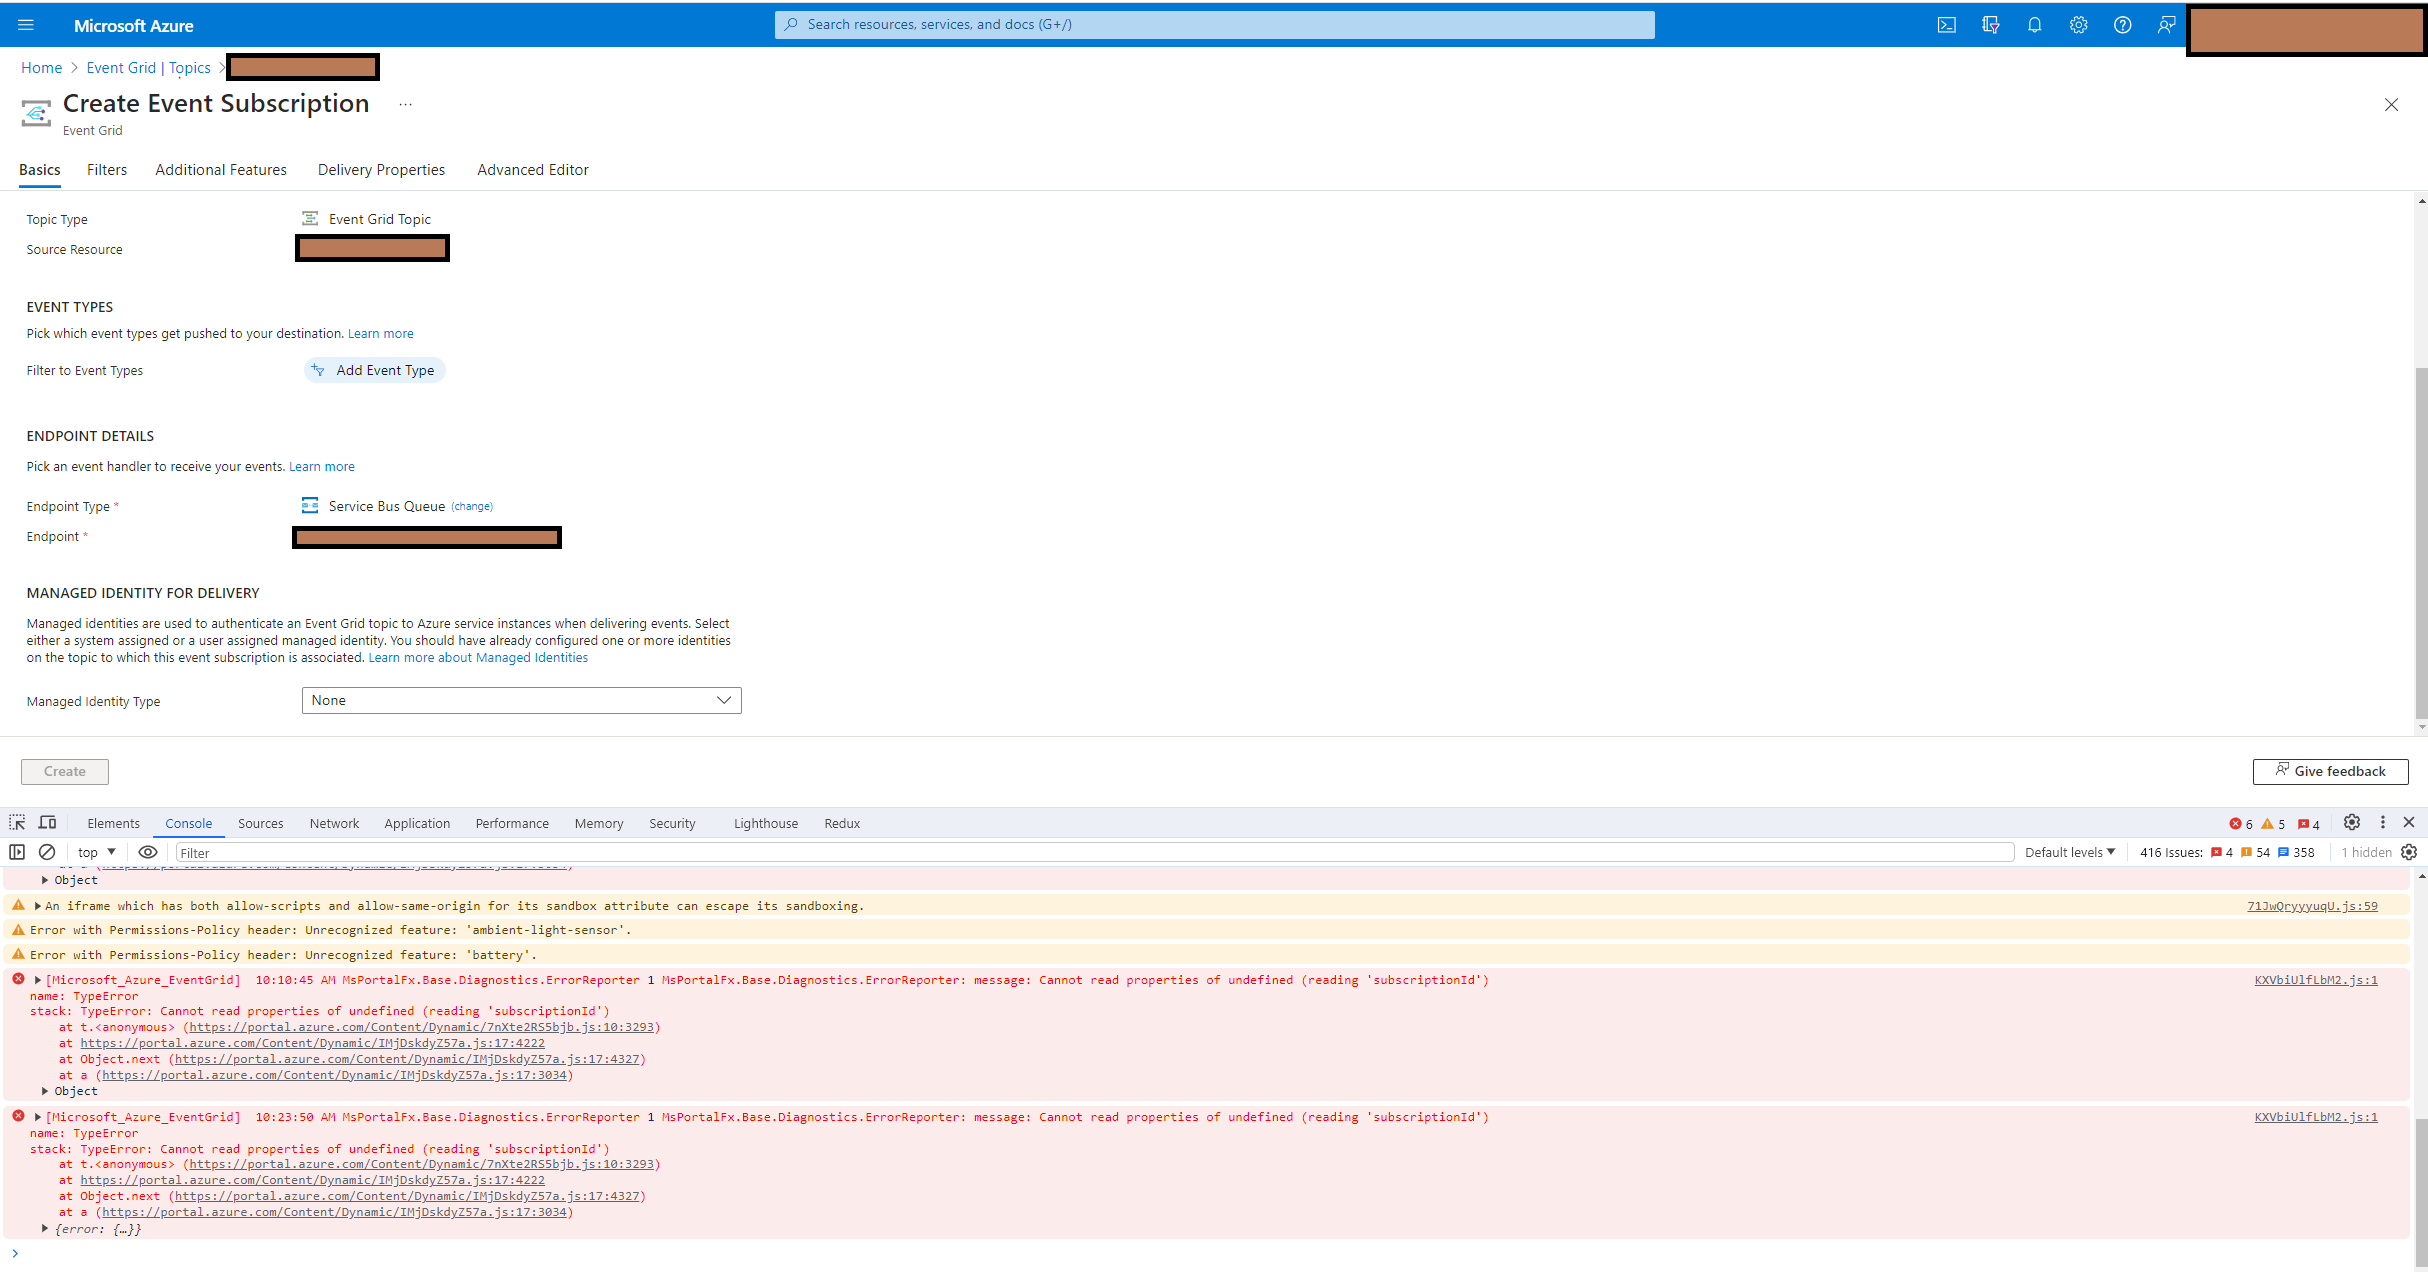2428x1272 pixels.
Task: Launch Cloud Shell from top bar
Action: pos(1946,25)
